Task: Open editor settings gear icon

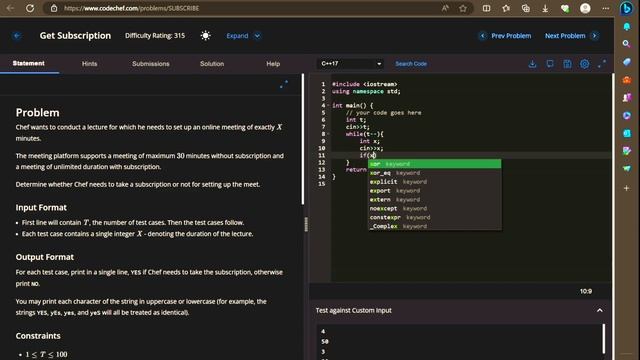Action: click(x=584, y=64)
